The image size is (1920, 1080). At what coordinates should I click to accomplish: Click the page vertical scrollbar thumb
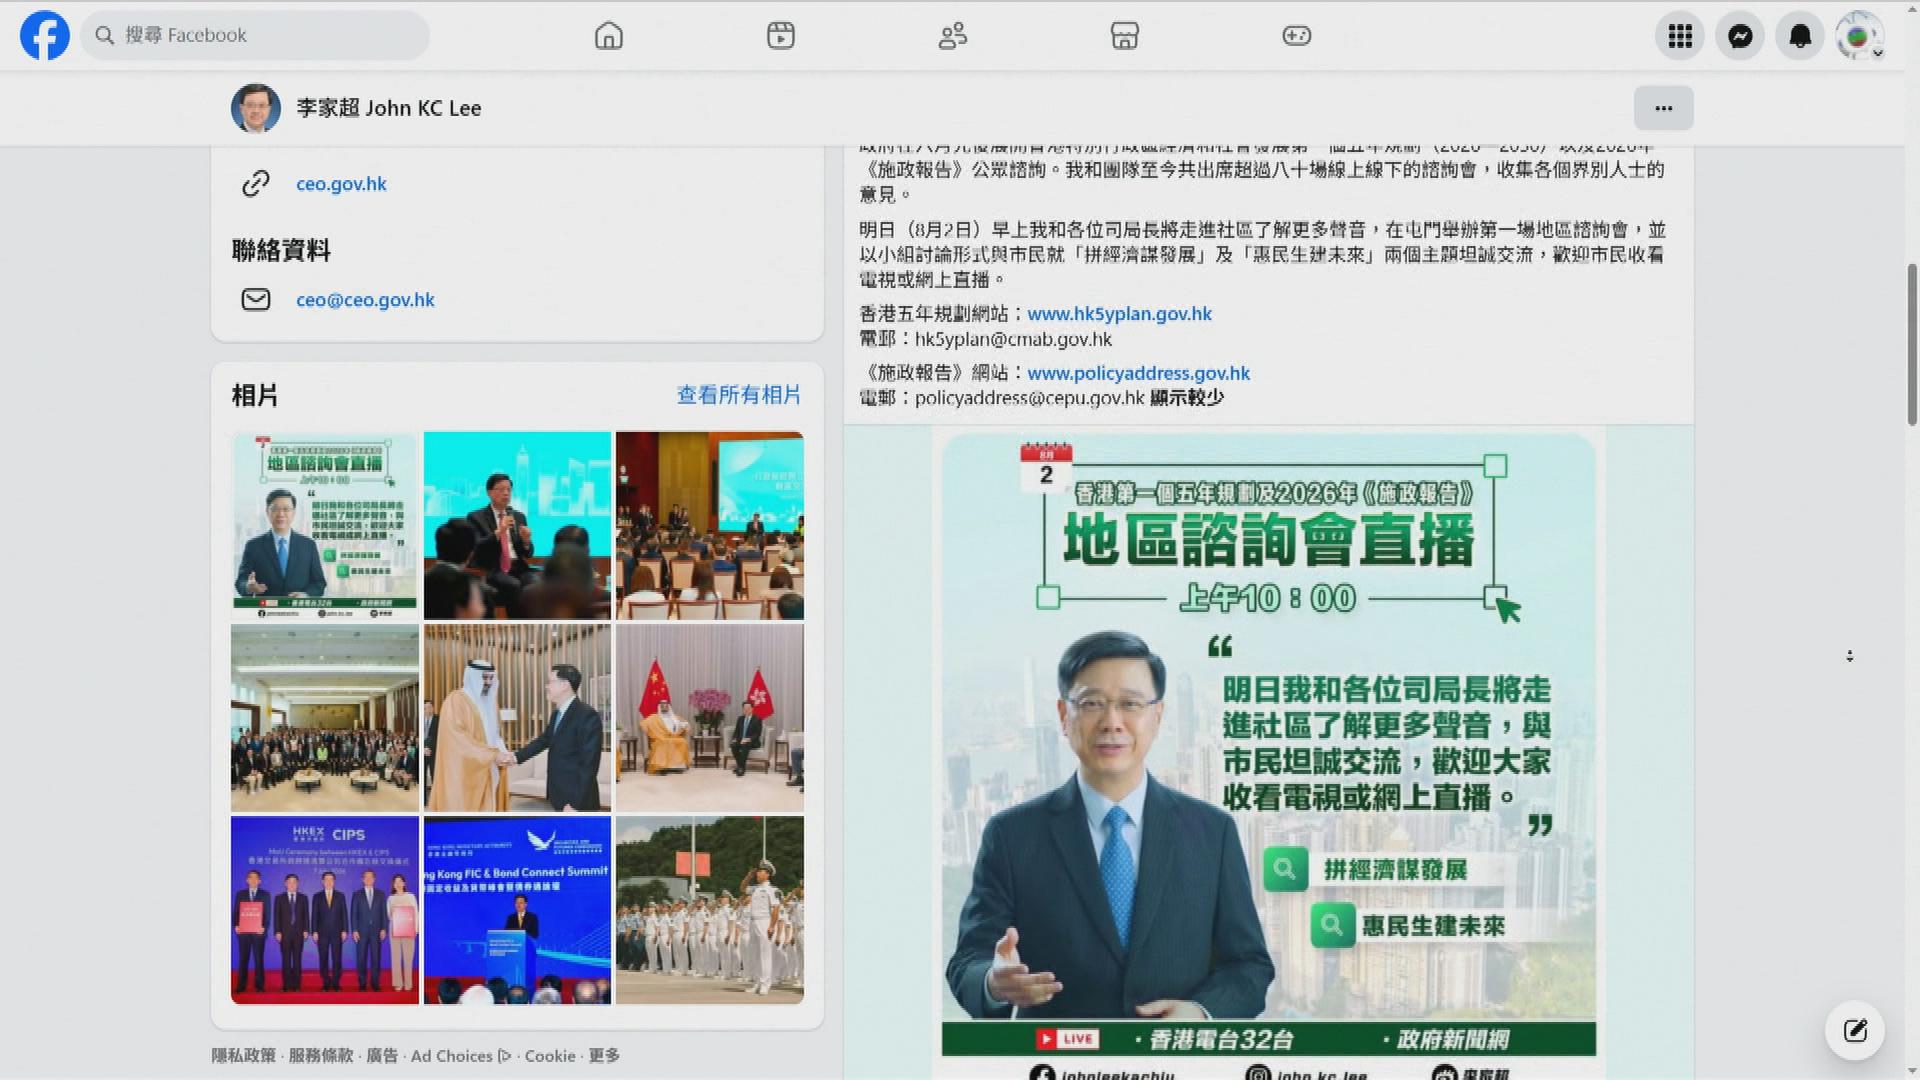(1912, 345)
